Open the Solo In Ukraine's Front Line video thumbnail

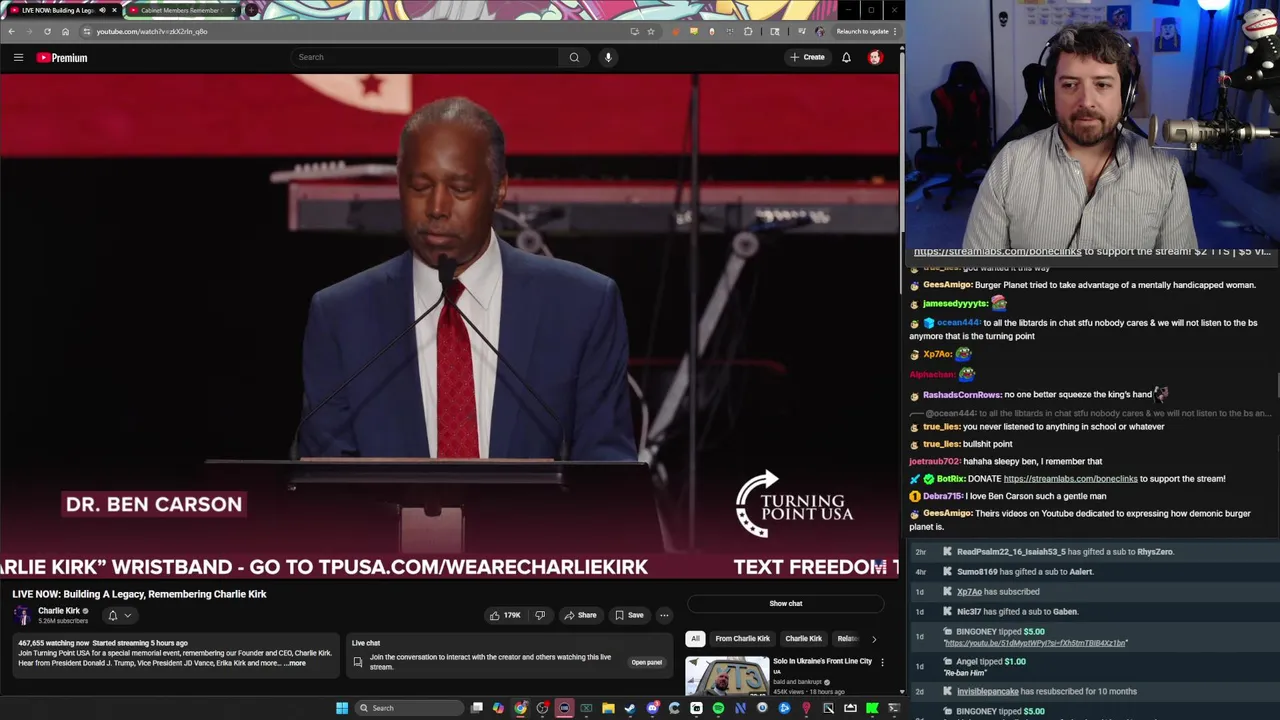click(x=727, y=676)
